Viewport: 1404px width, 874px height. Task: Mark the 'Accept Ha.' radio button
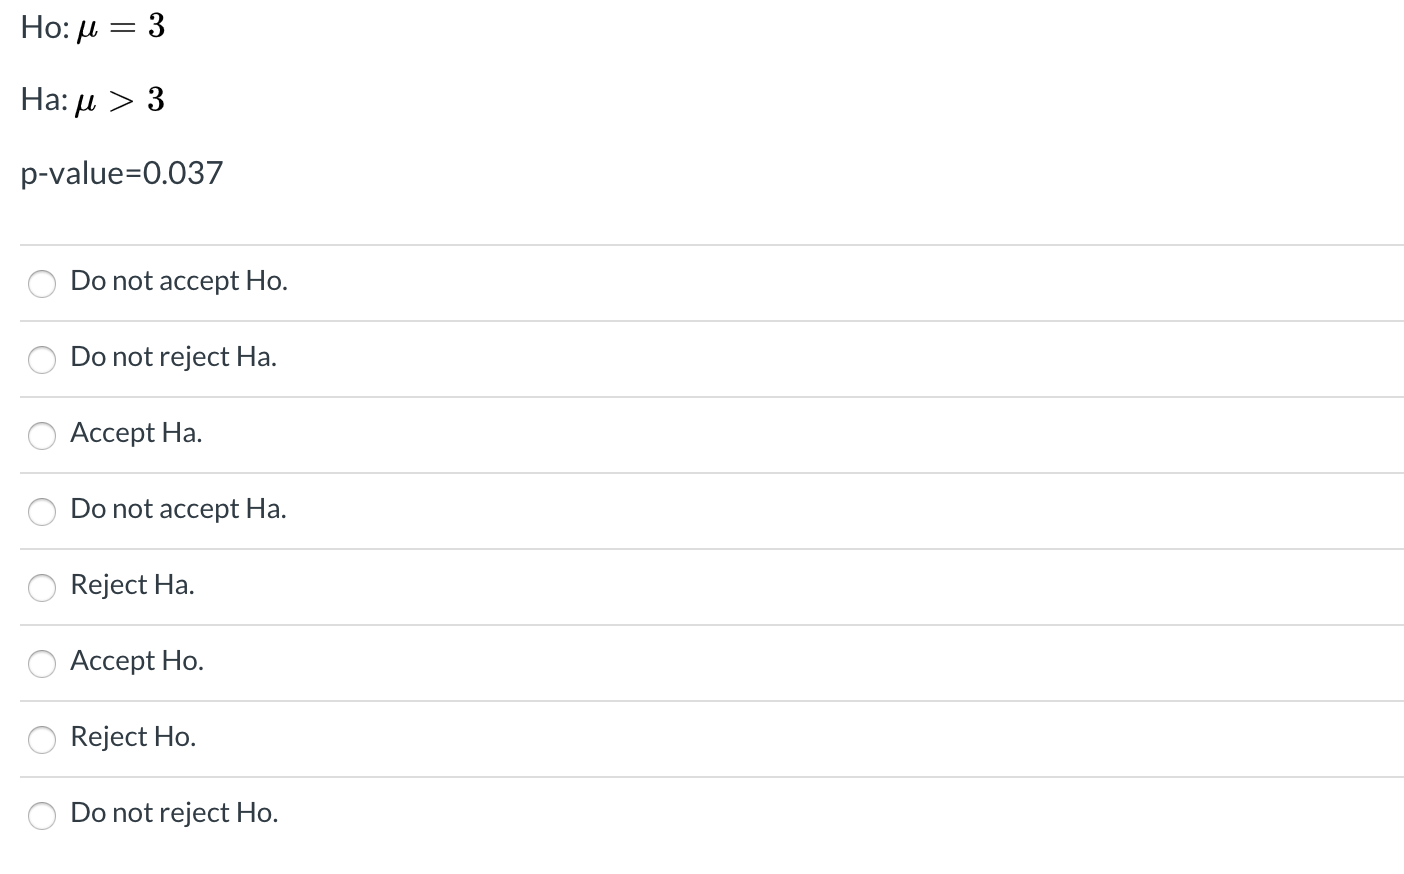42,436
